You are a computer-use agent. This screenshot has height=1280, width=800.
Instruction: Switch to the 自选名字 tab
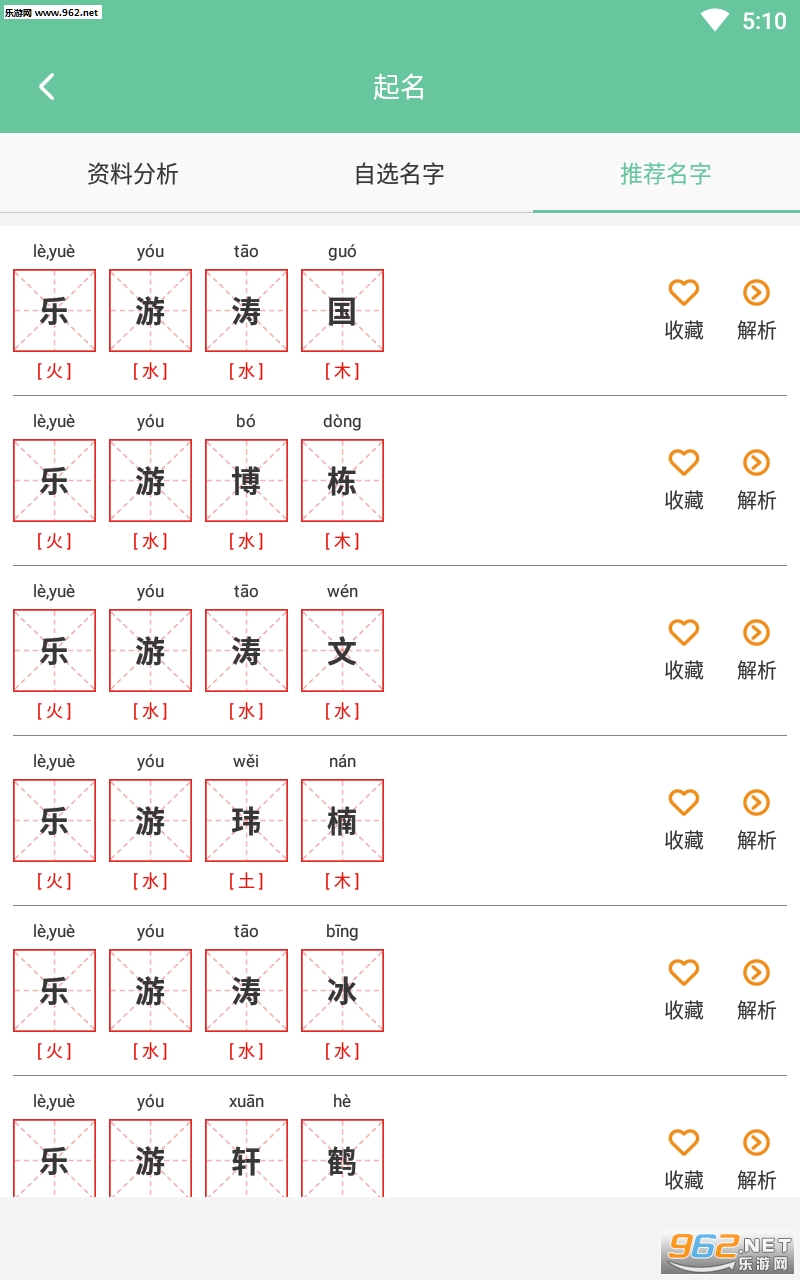click(x=399, y=174)
